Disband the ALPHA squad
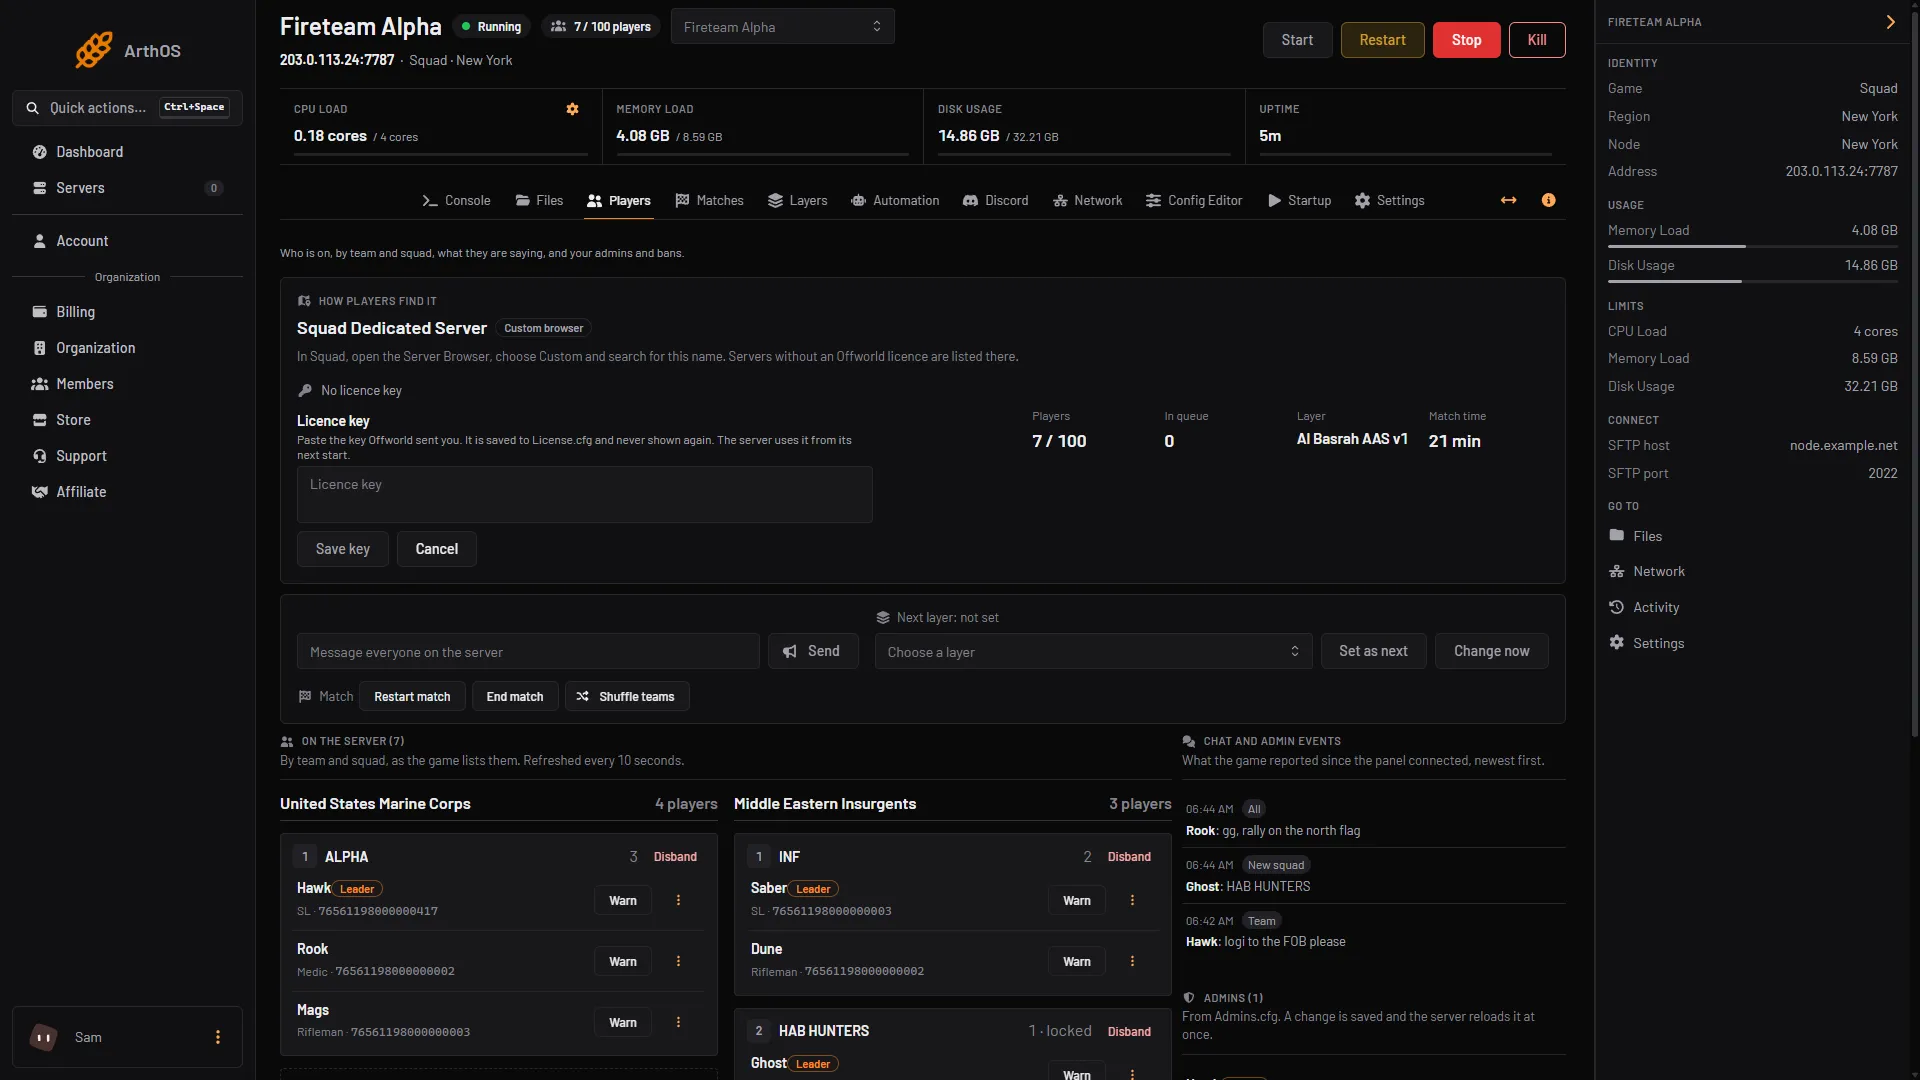Screen dimensions: 1920x1080 (x=675, y=857)
